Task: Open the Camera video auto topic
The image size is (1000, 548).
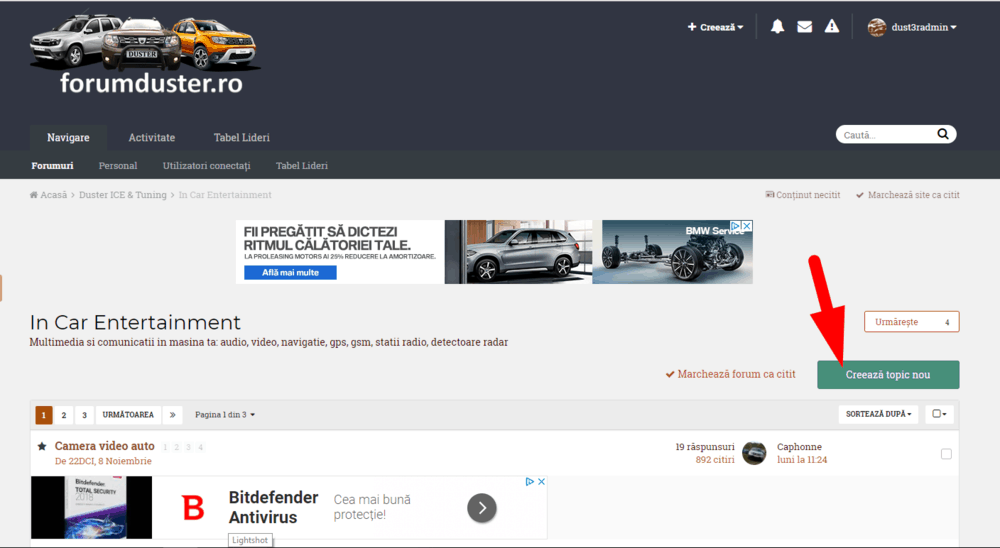Action: (x=105, y=446)
